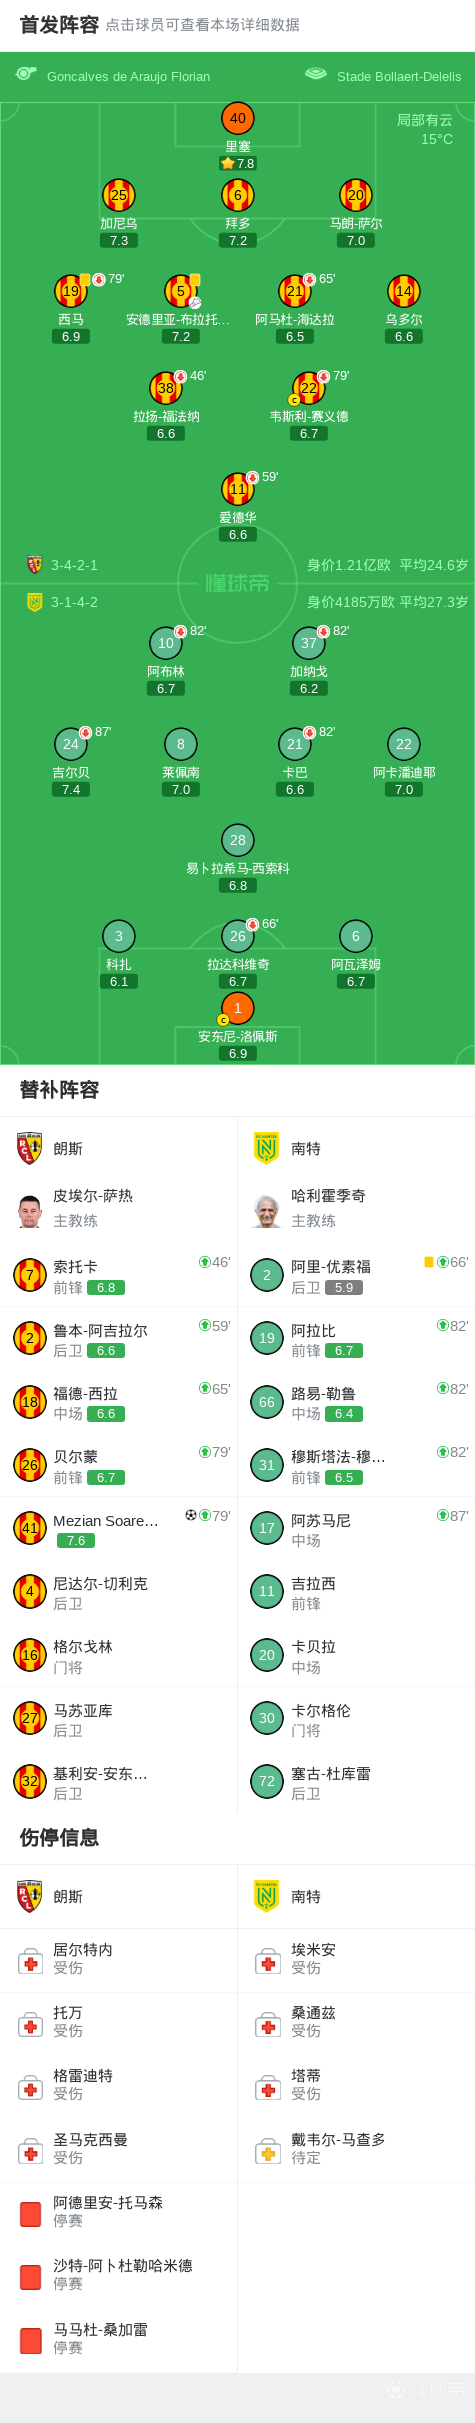
Task: Select 易卜拉希马-西索科 number 28 badge
Action: coord(238,840)
